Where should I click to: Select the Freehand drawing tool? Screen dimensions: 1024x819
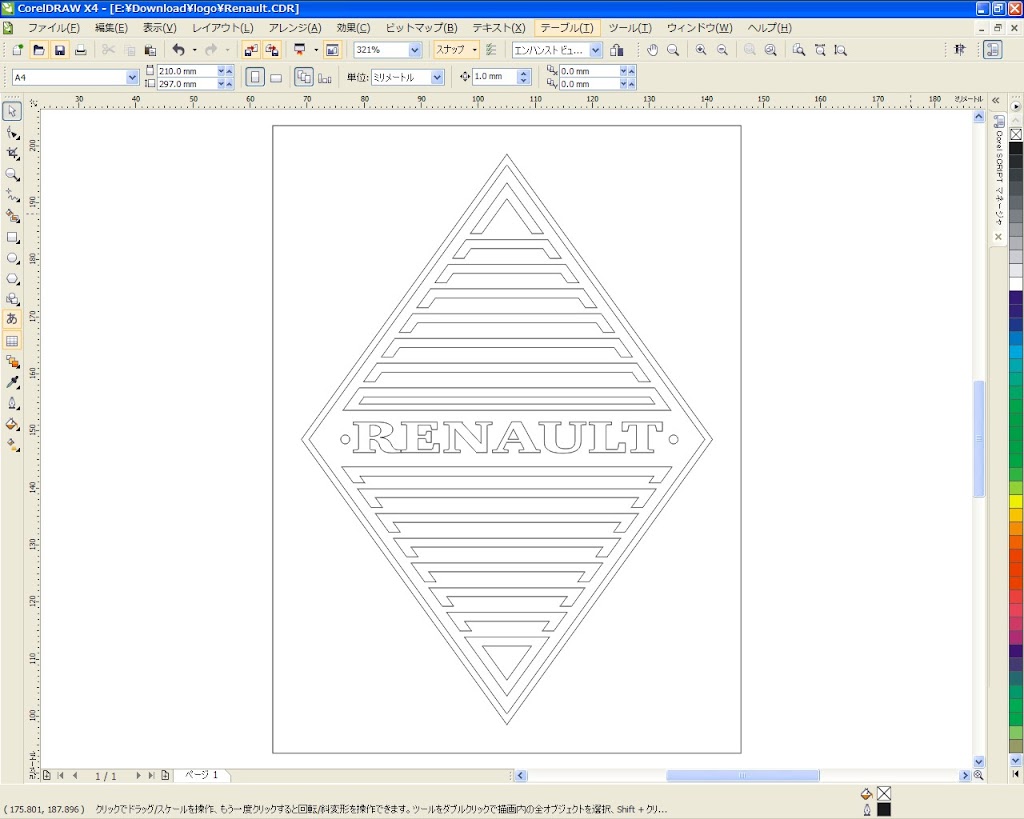(x=12, y=195)
